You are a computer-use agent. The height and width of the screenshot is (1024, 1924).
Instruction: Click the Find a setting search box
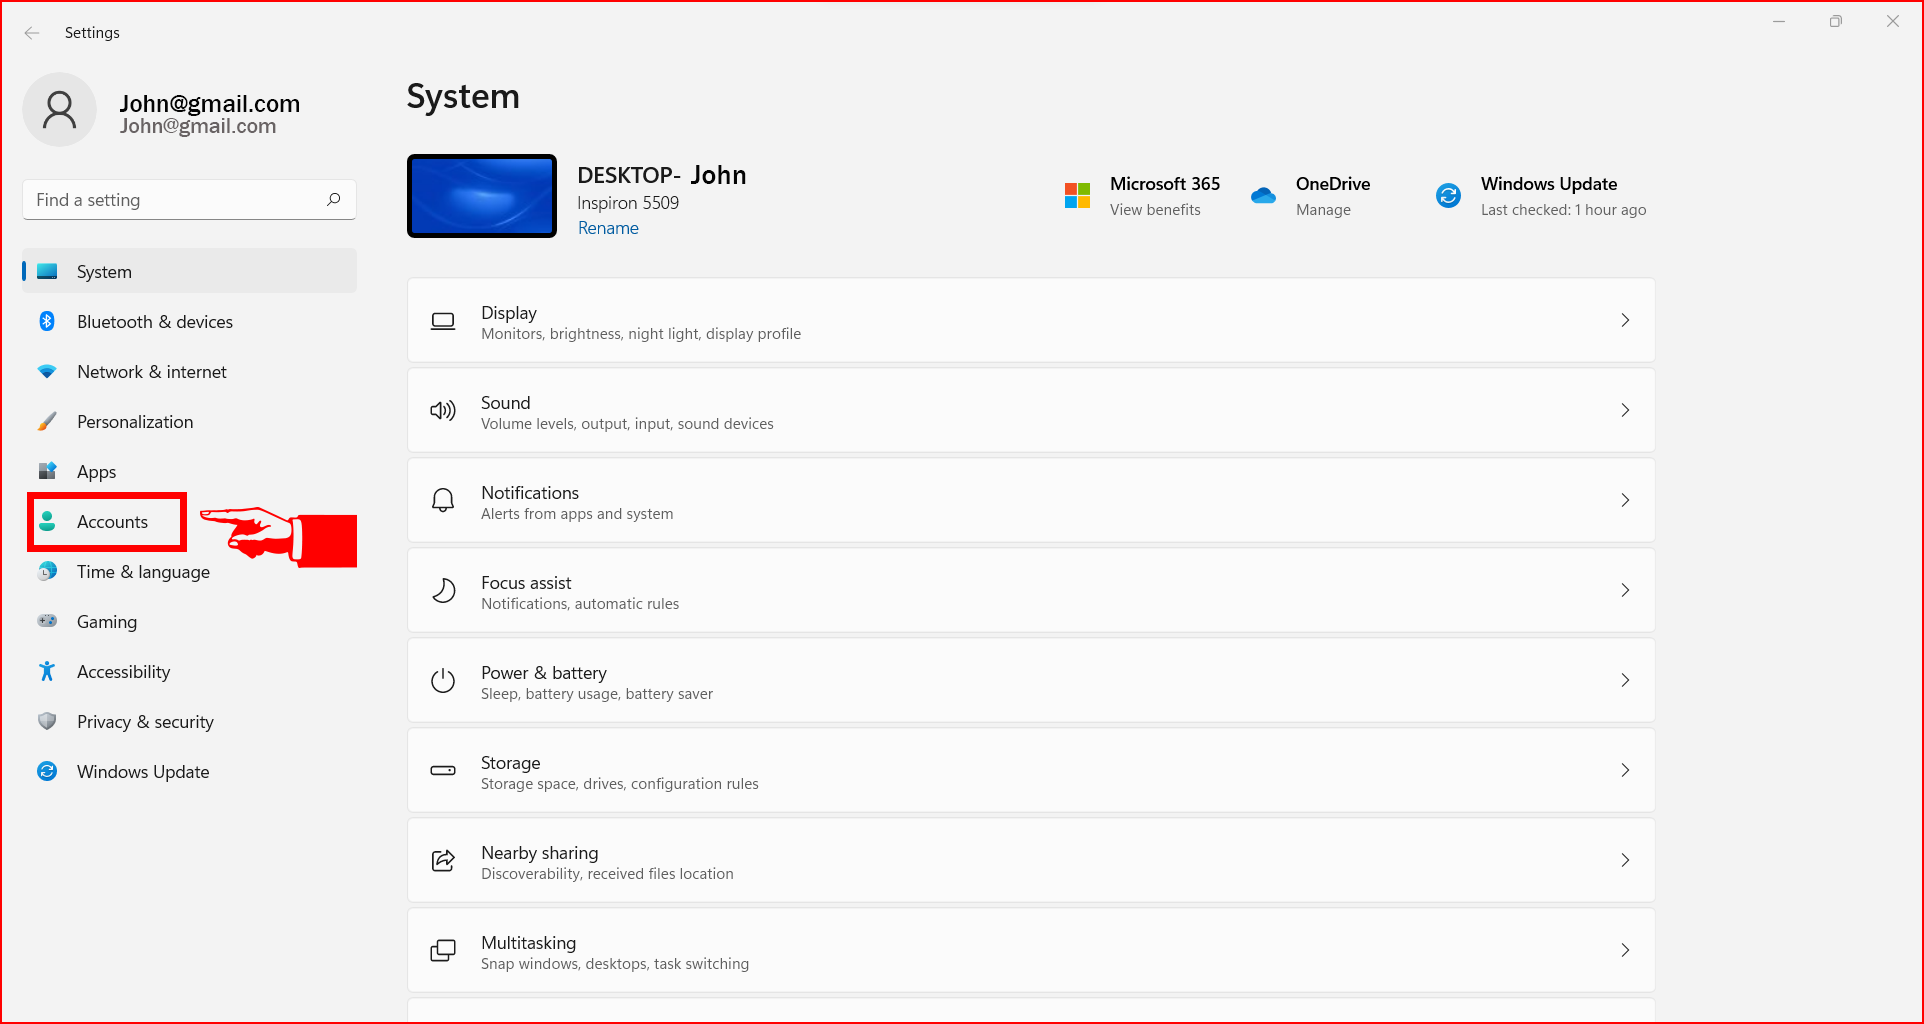pos(188,199)
